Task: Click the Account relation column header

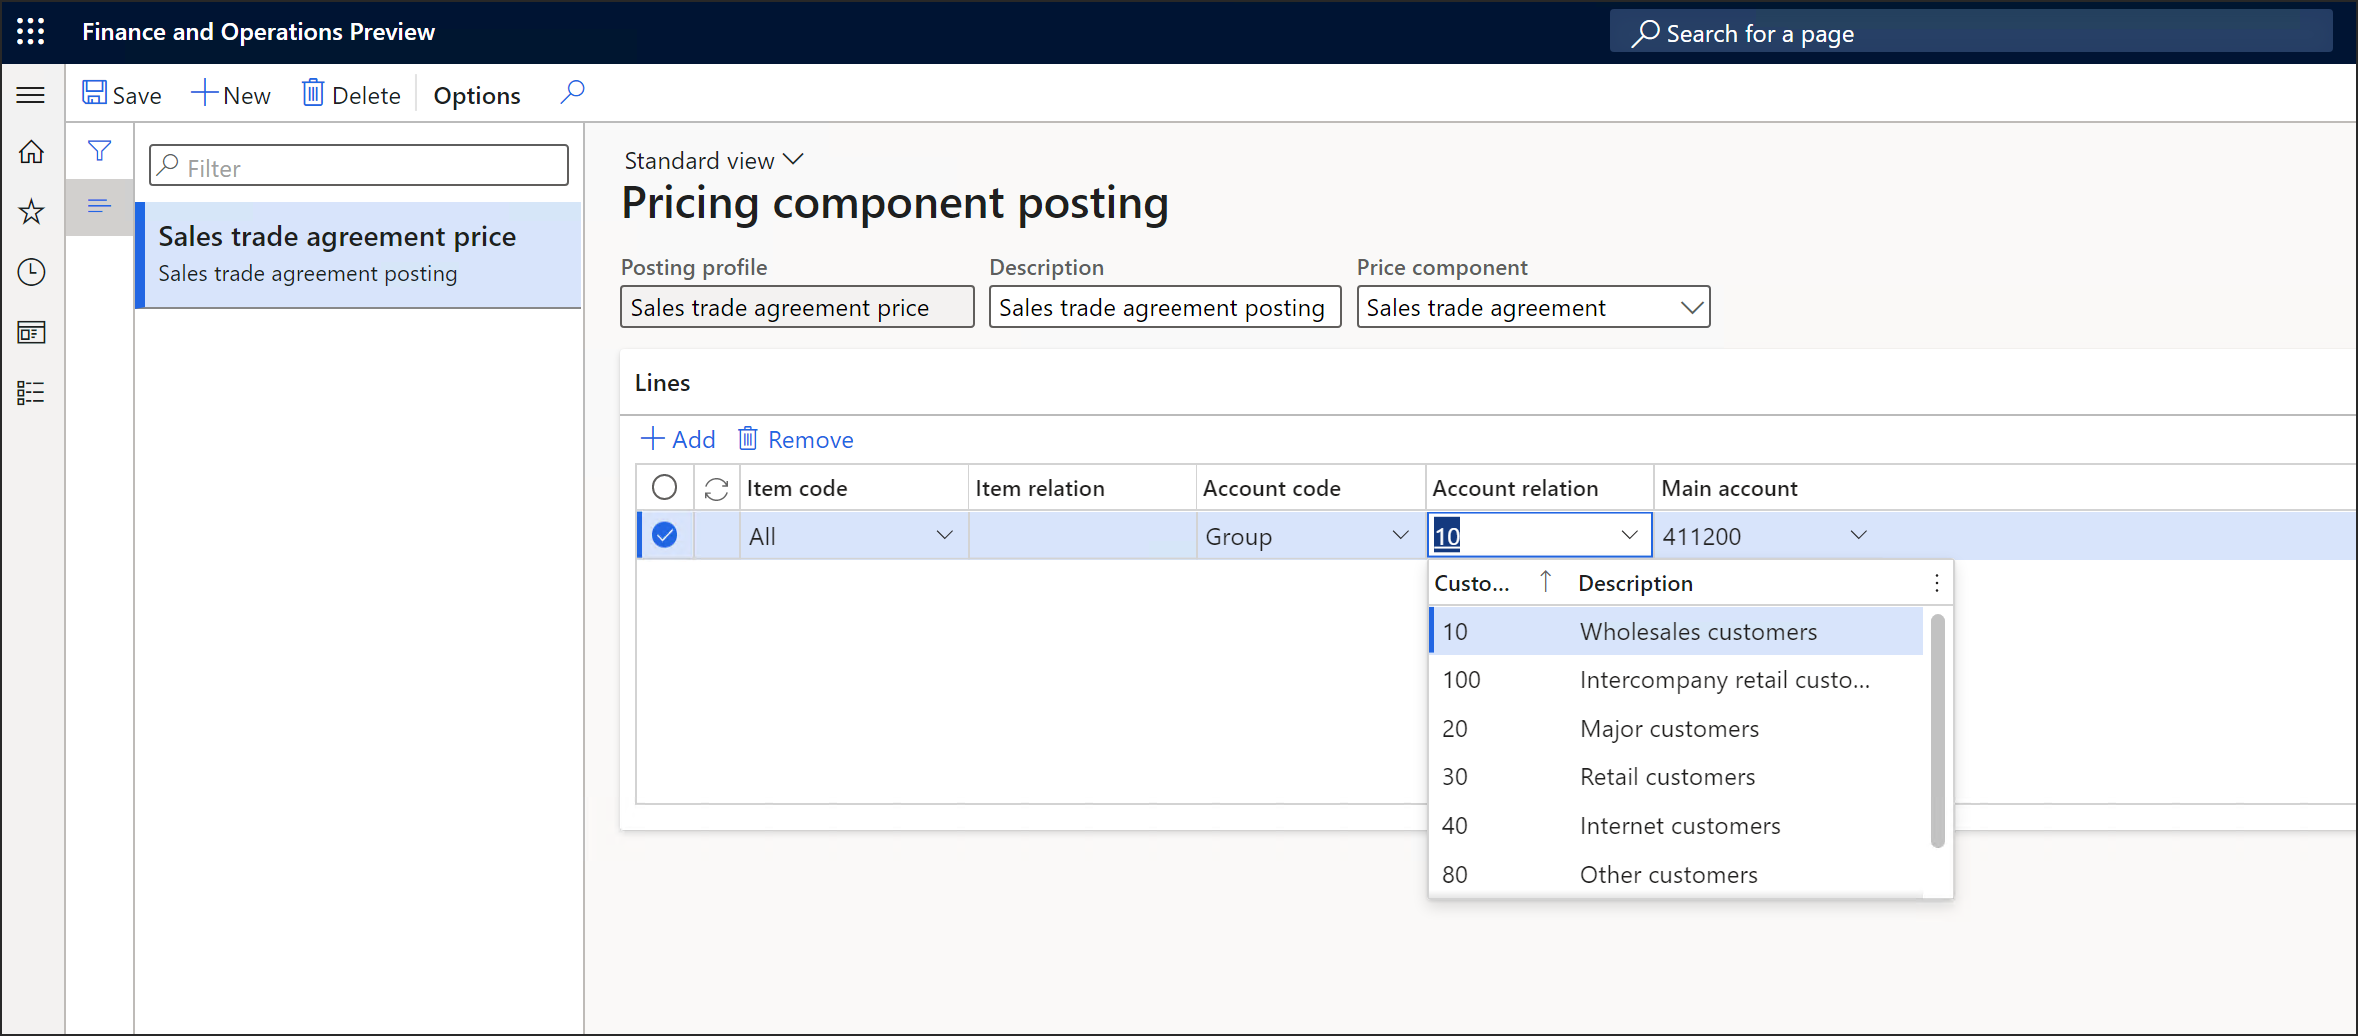Action: coord(1539,488)
